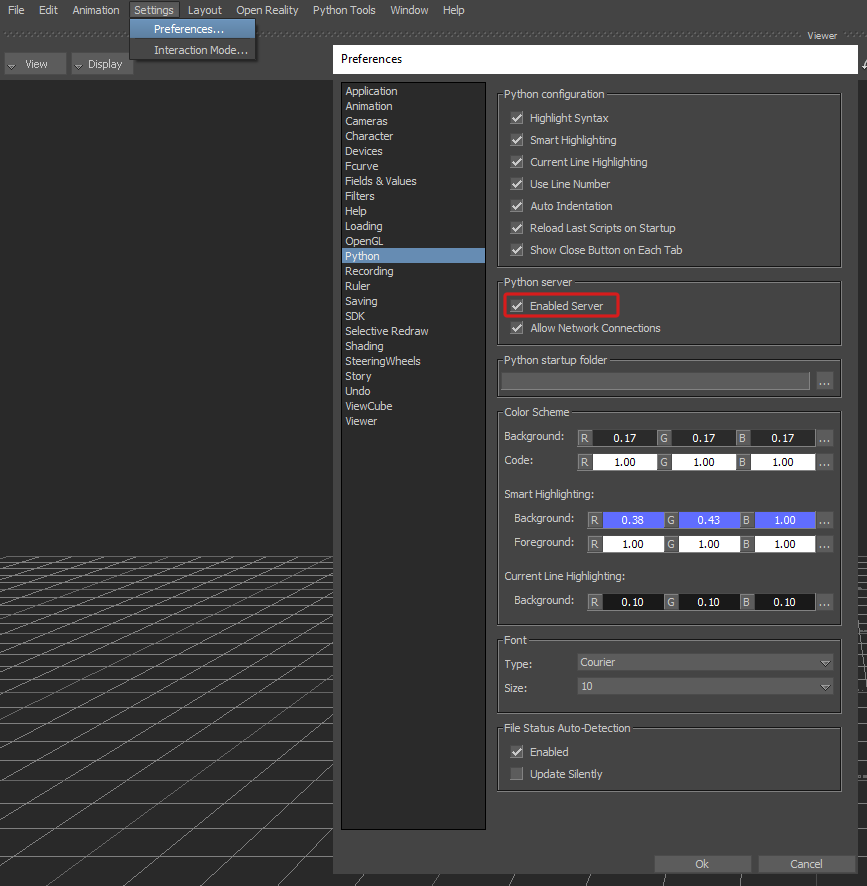
Task: Open the File menu
Action: [16, 10]
